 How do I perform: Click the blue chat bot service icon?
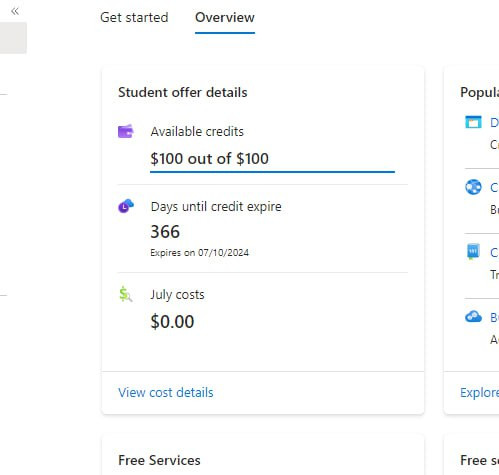[473, 252]
